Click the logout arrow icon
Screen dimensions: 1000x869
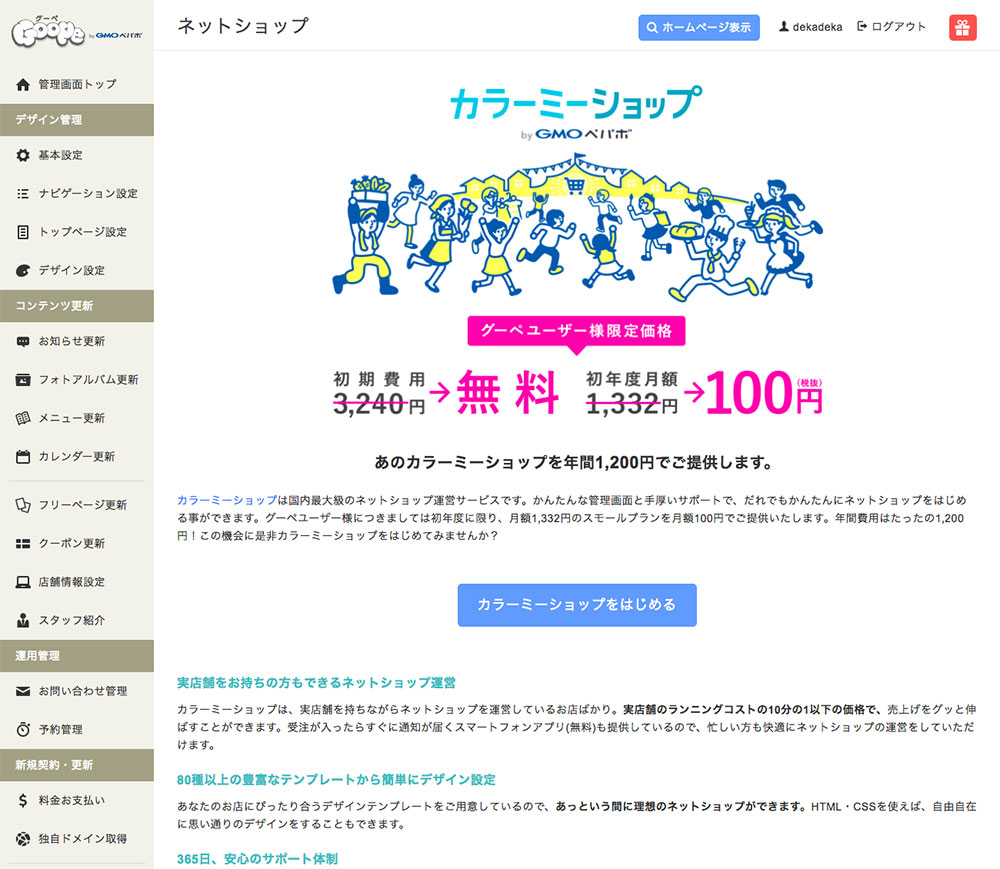(862, 26)
